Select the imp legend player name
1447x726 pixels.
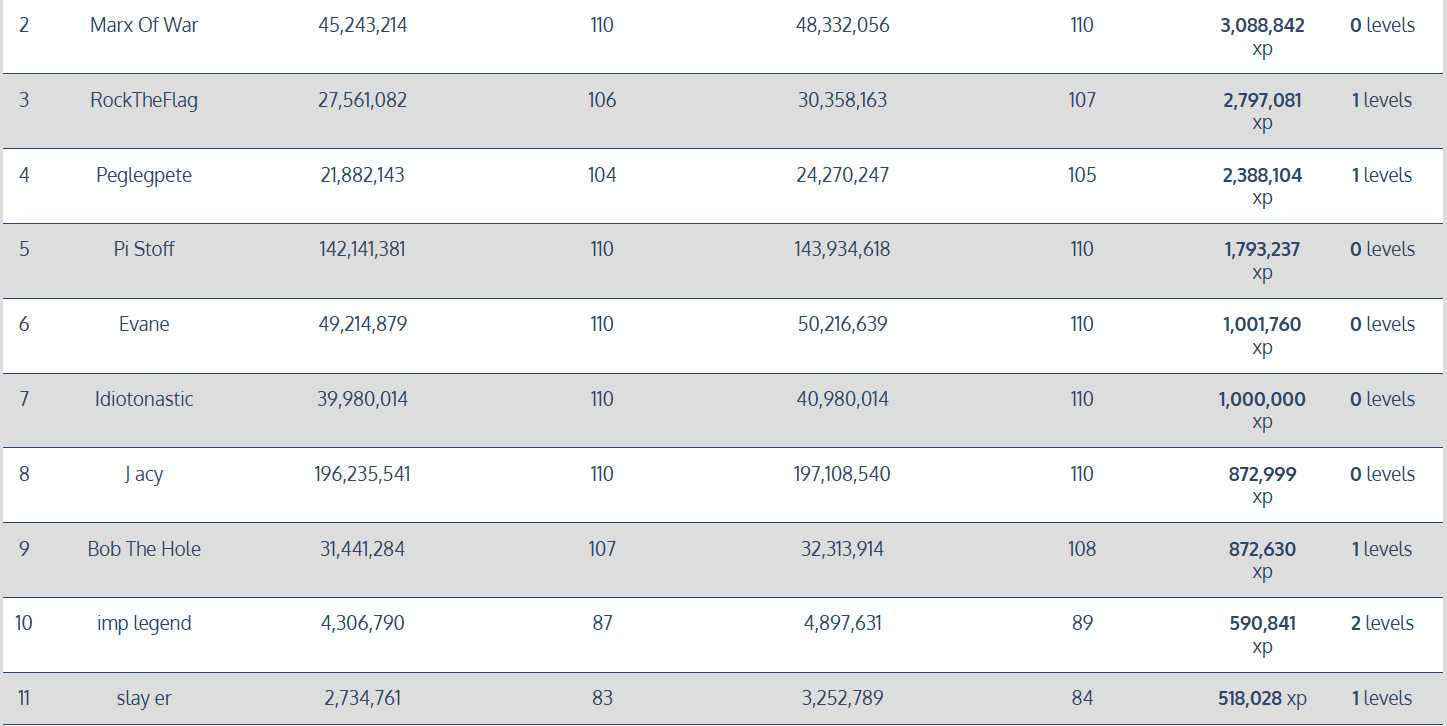pos(144,623)
